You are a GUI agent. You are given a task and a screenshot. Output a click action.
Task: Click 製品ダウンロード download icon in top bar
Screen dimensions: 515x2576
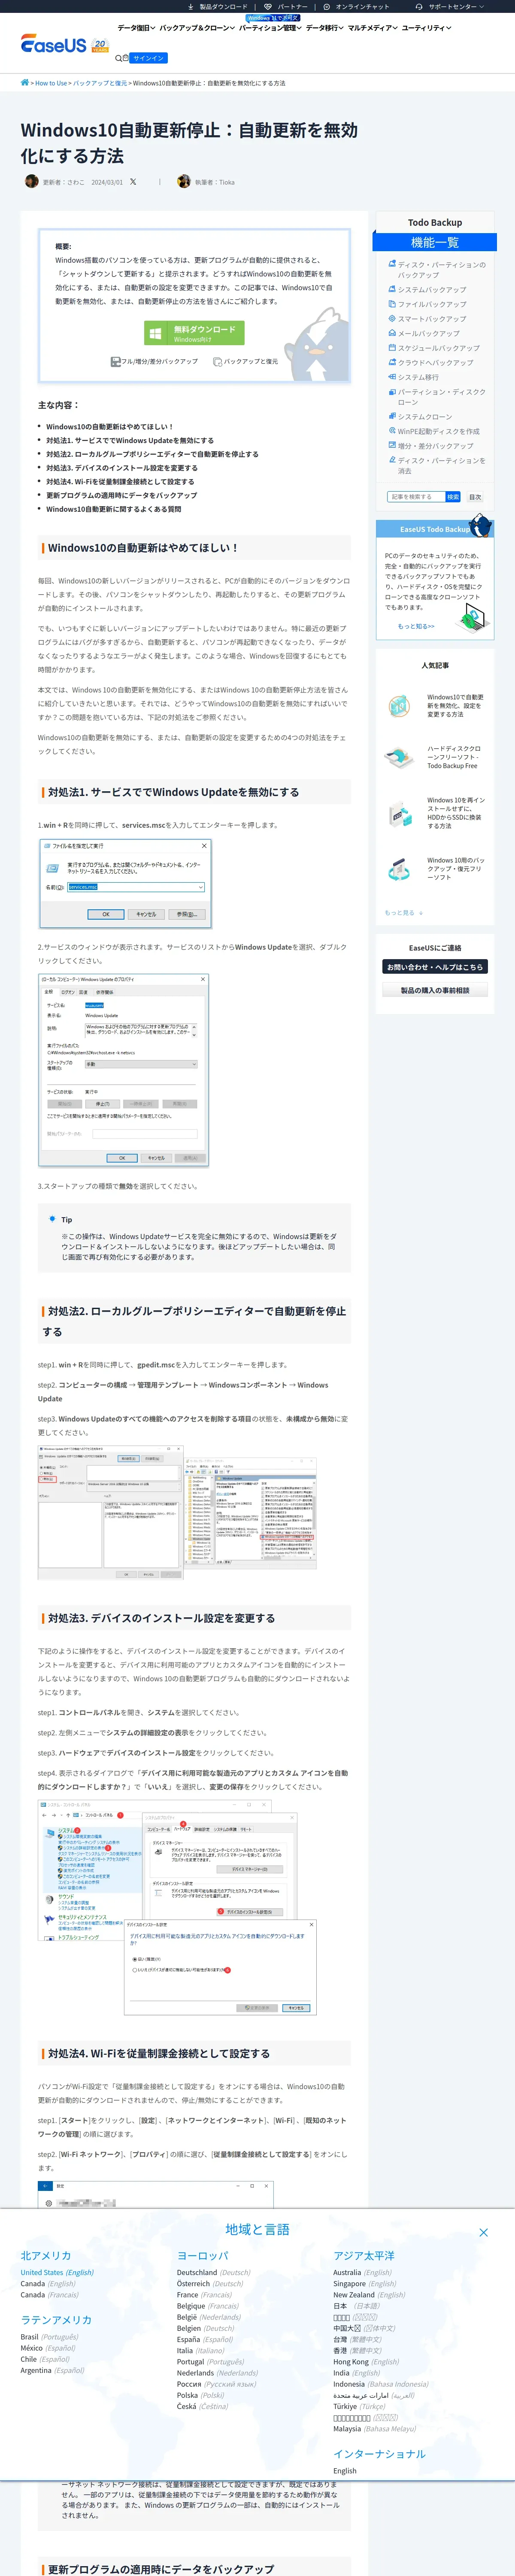(x=191, y=6)
